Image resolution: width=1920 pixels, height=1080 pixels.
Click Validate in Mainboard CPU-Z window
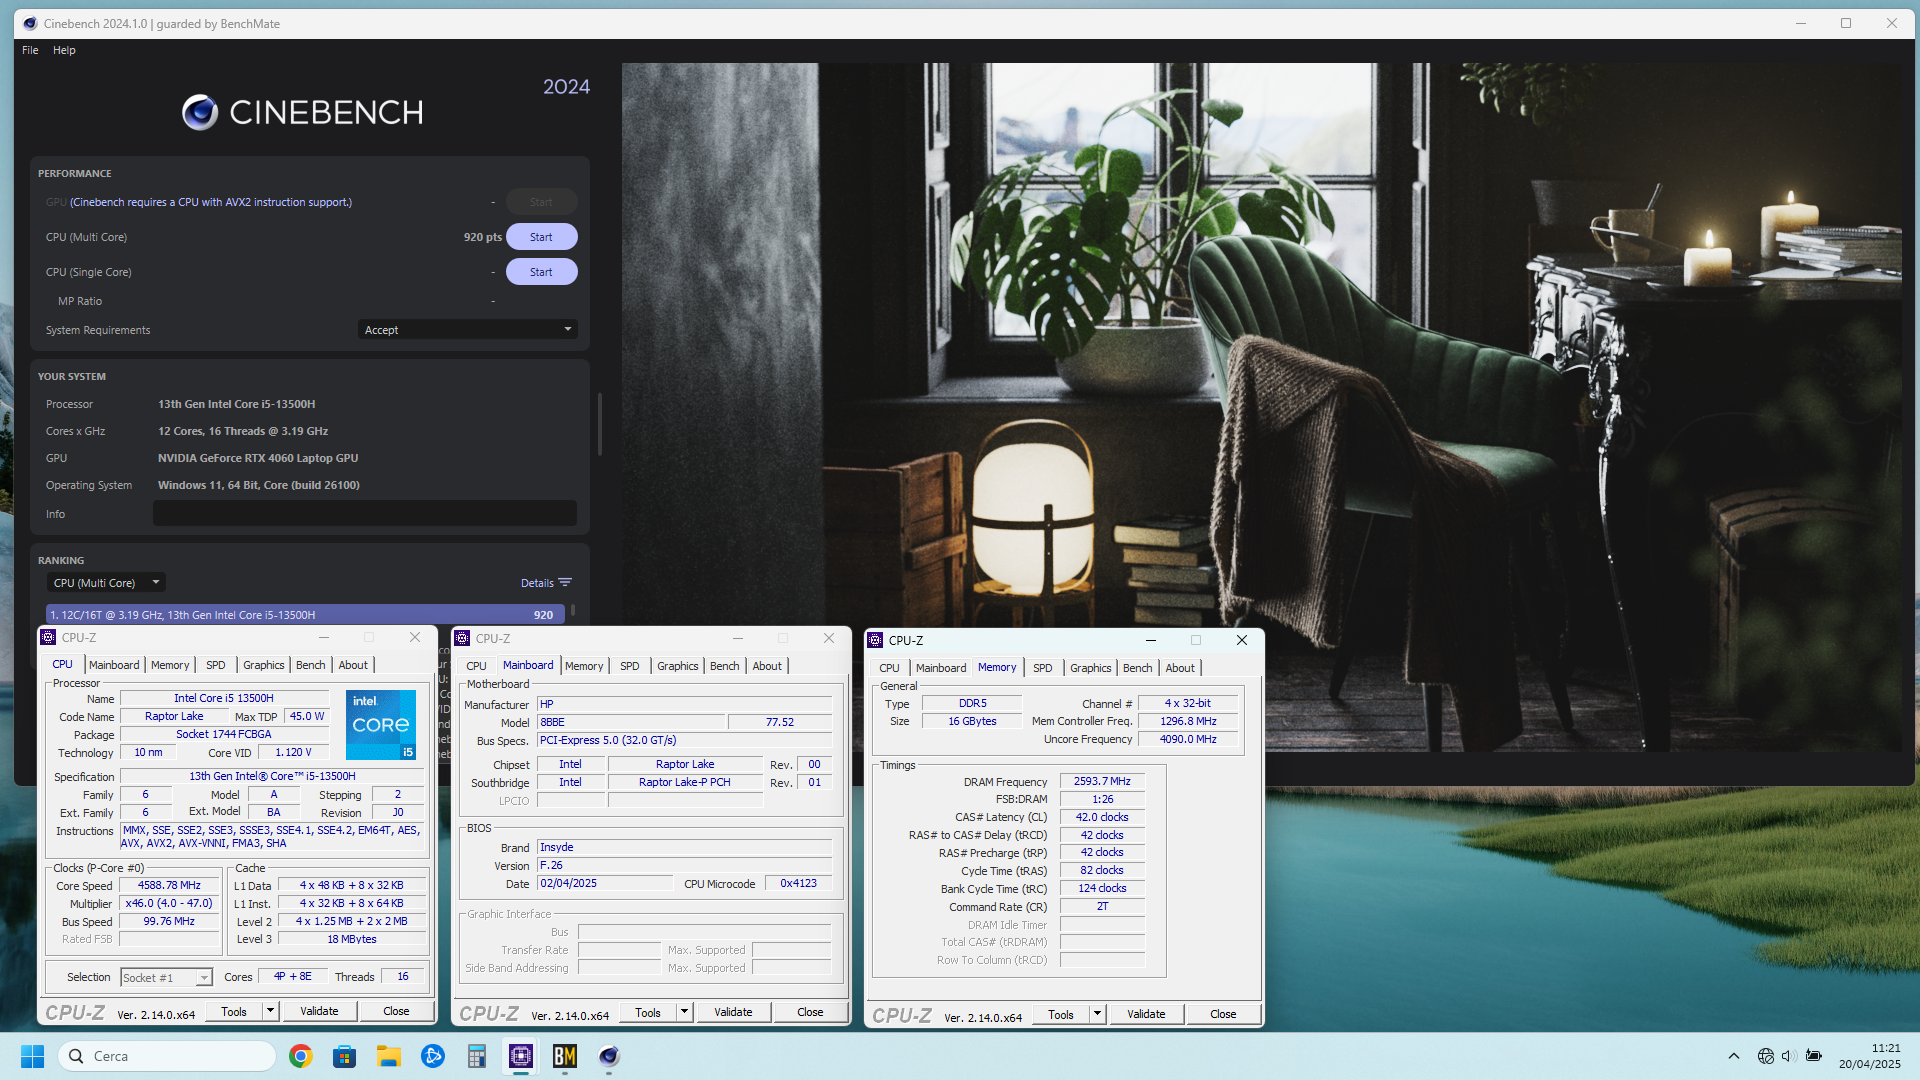(x=733, y=1012)
